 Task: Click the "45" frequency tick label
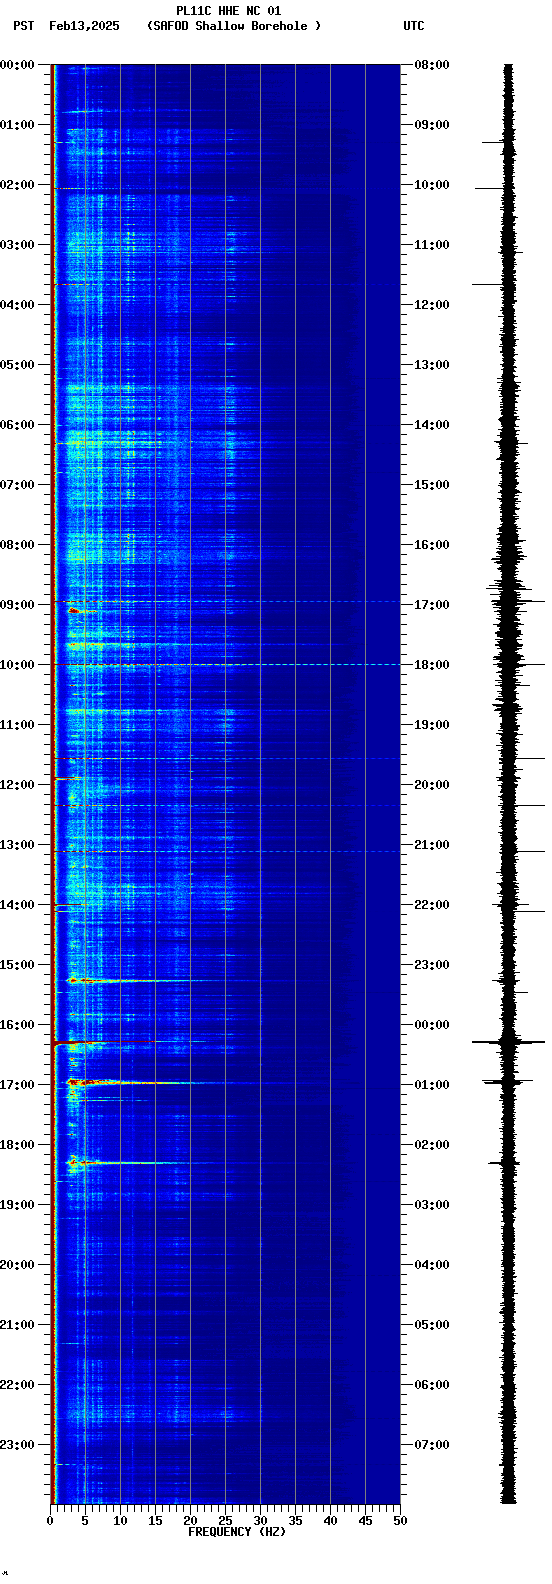(x=365, y=1521)
